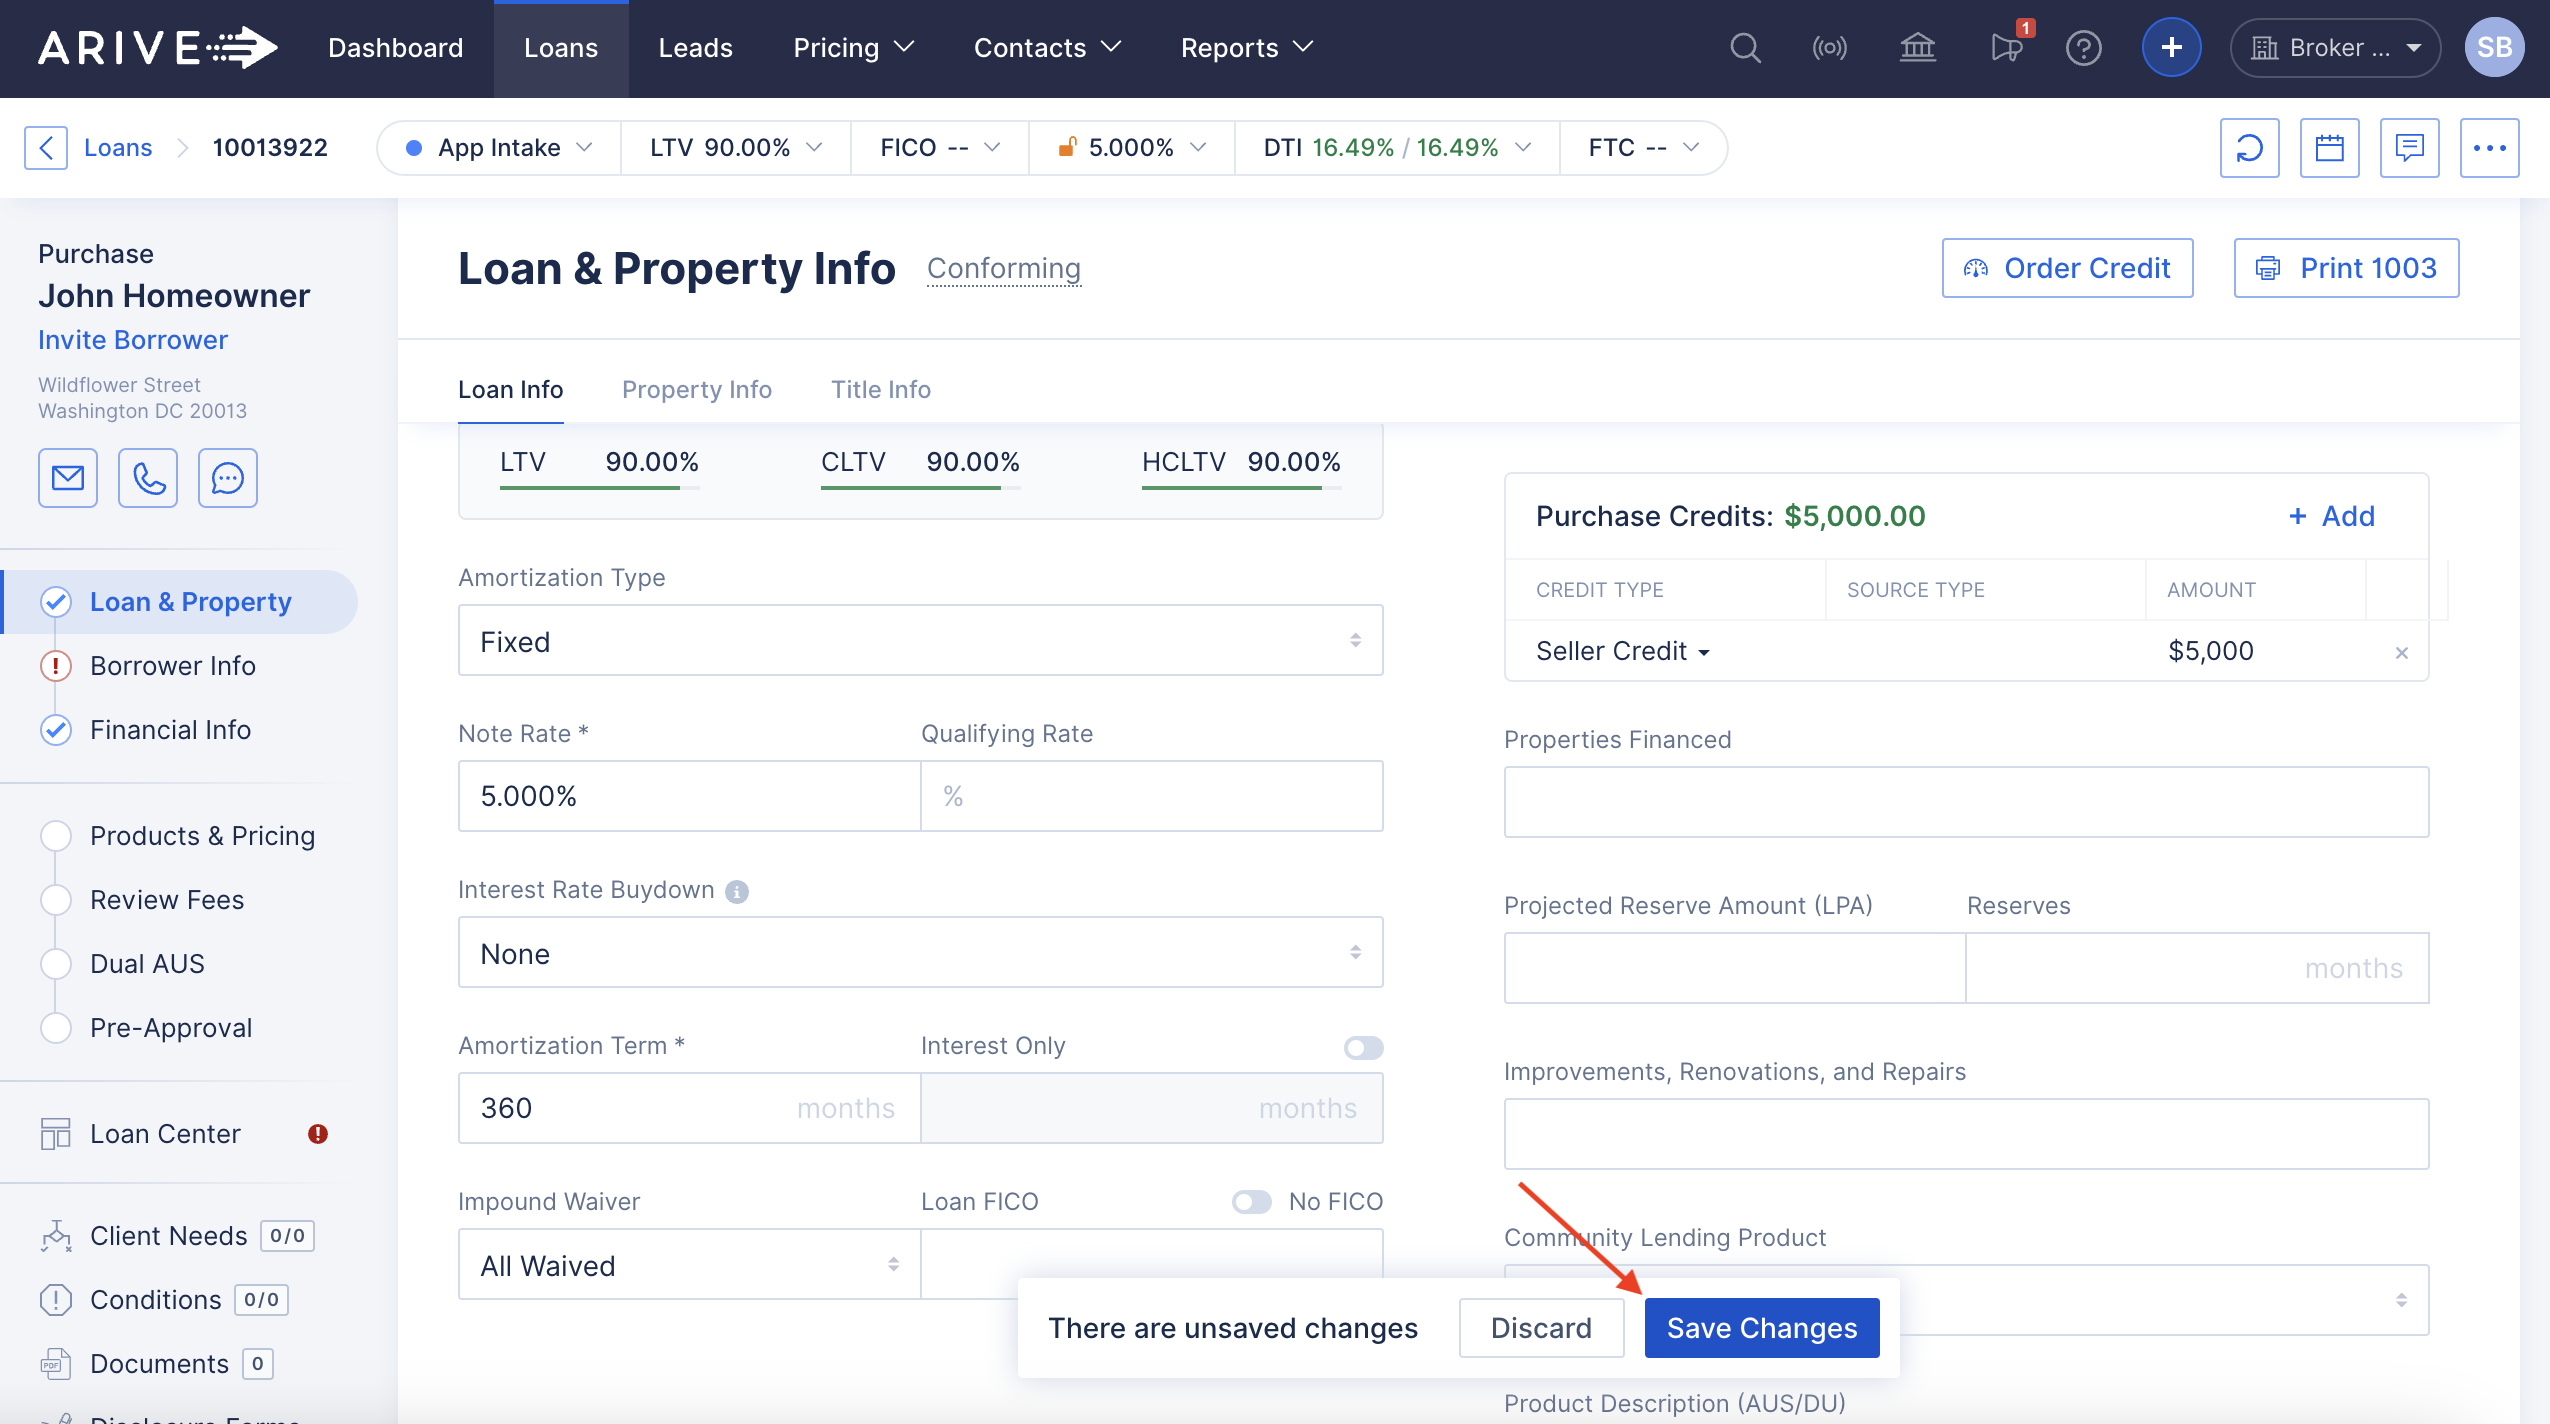Open the Amortization Type dropdown

click(920, 641)
